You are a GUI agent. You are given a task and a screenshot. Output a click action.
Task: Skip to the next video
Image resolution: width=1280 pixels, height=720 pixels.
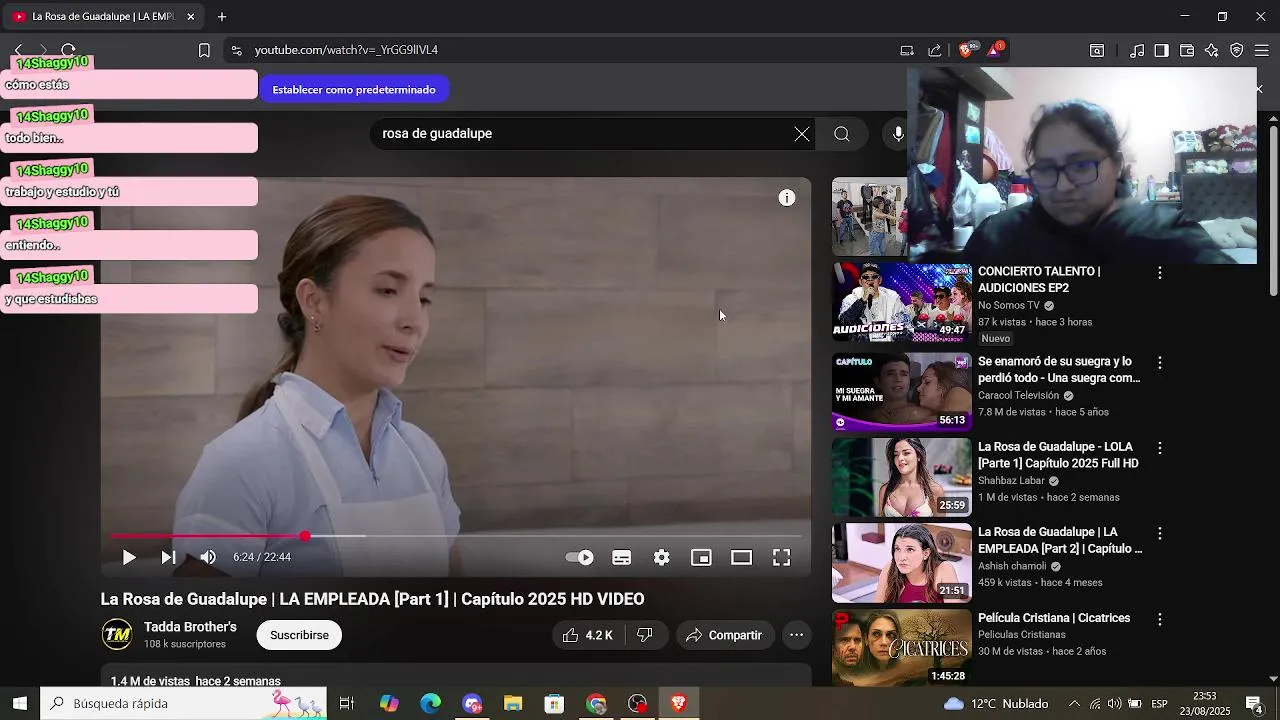[x=169, y=557]
